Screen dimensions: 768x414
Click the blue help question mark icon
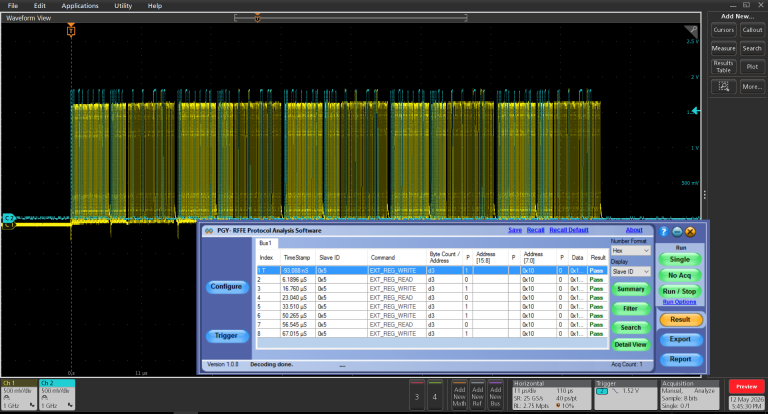point(664,232)
